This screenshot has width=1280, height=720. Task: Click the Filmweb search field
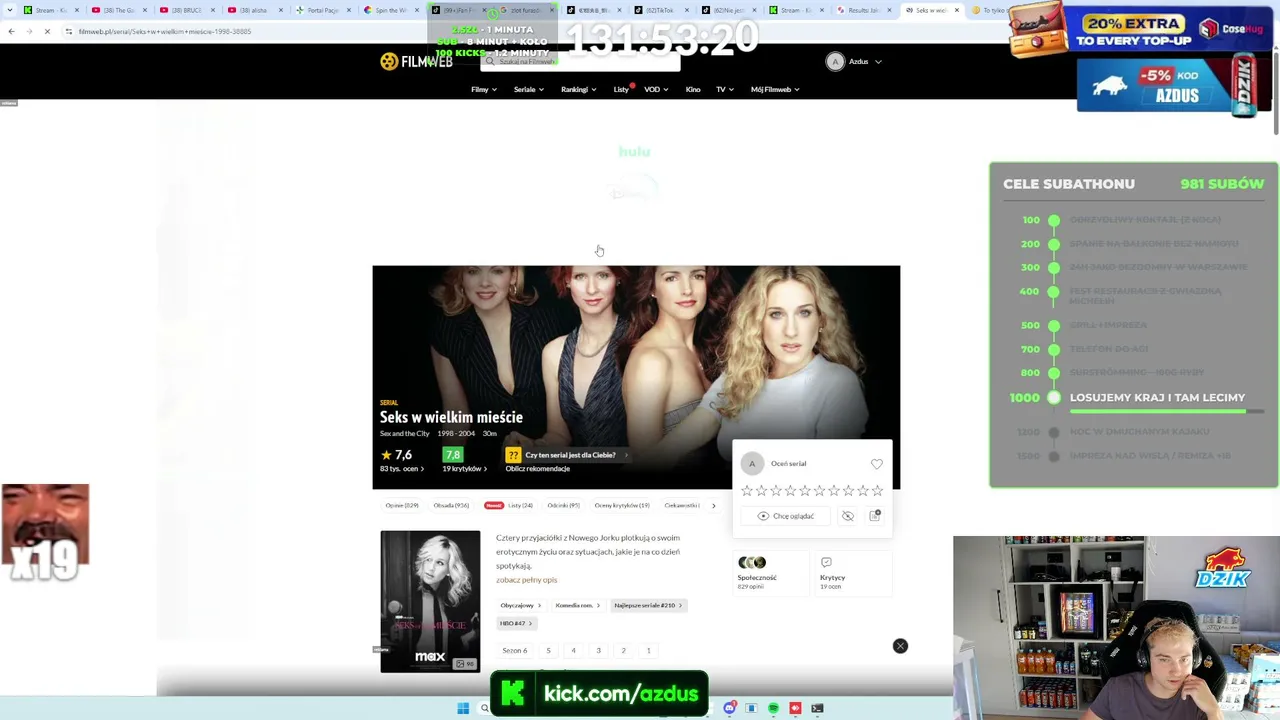point(580,62)
